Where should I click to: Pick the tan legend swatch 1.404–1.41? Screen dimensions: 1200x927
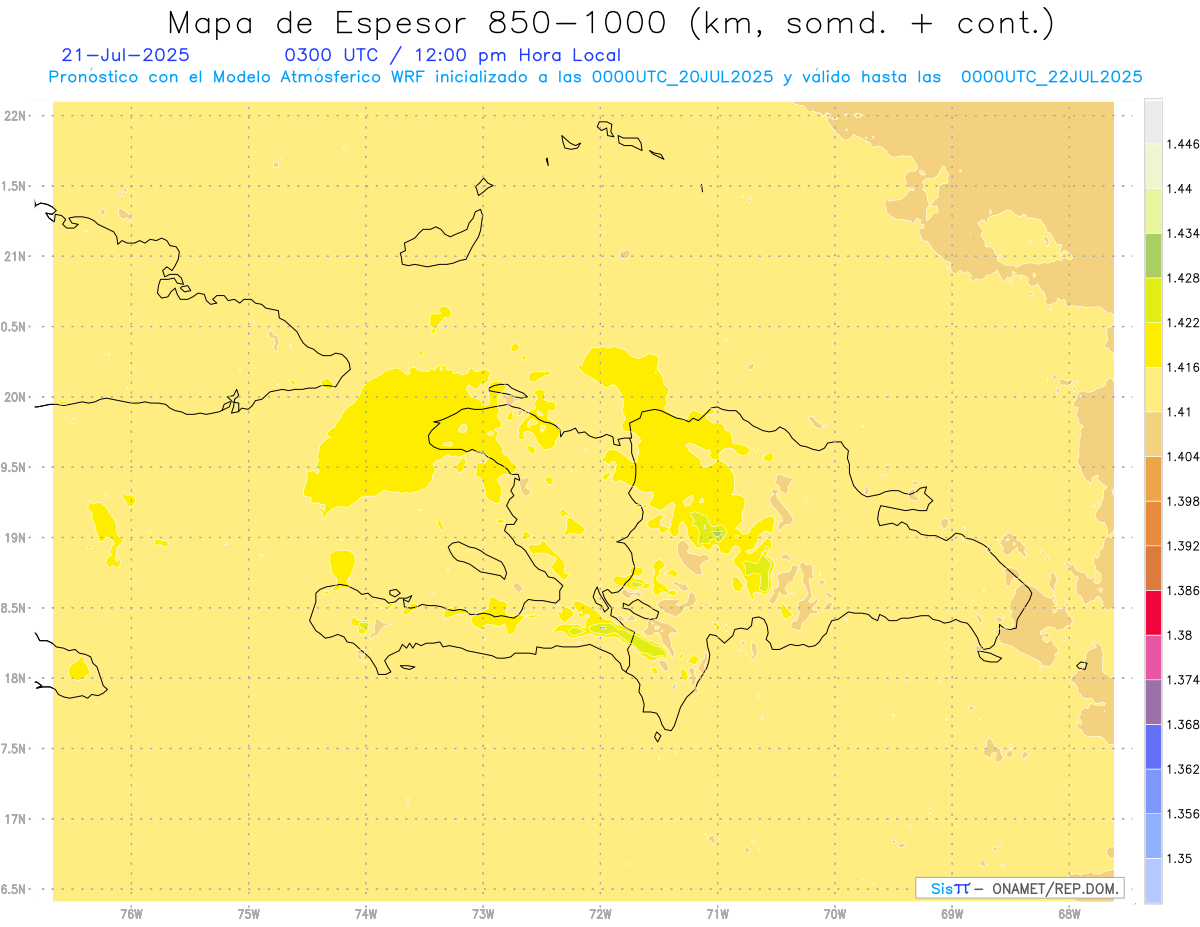[x=1153, y=434]
